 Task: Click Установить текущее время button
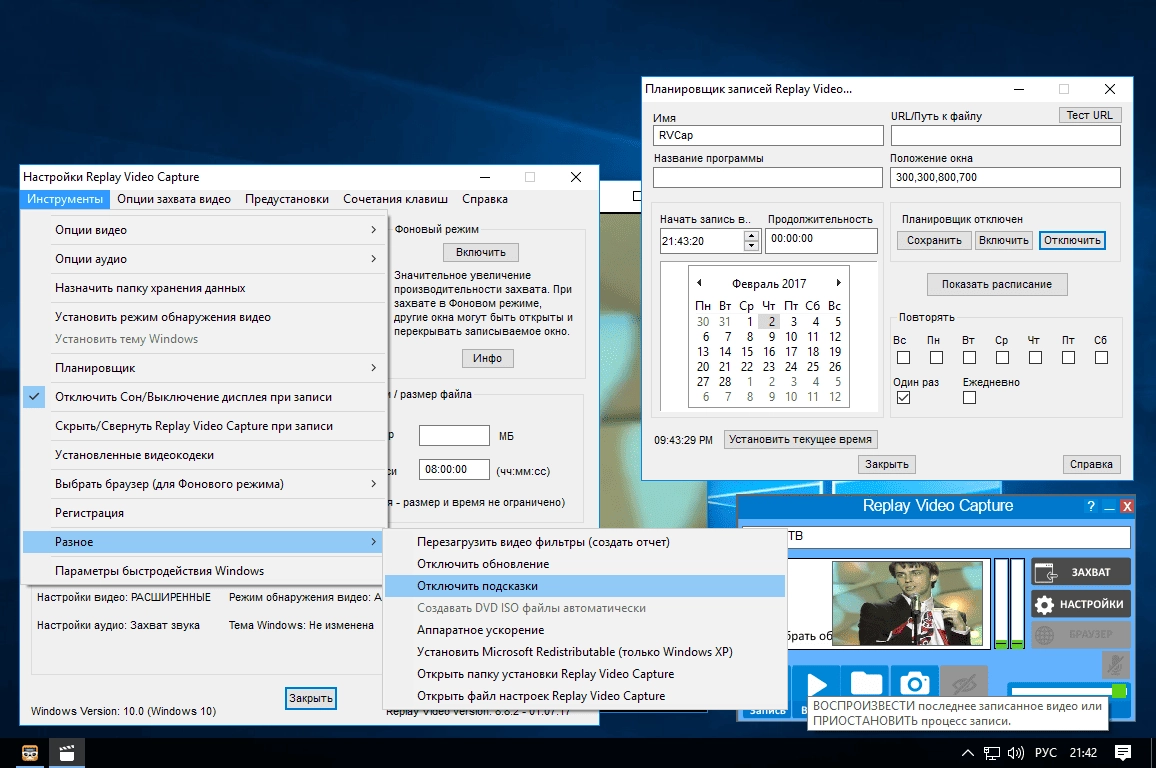click(x=801, y=439)
